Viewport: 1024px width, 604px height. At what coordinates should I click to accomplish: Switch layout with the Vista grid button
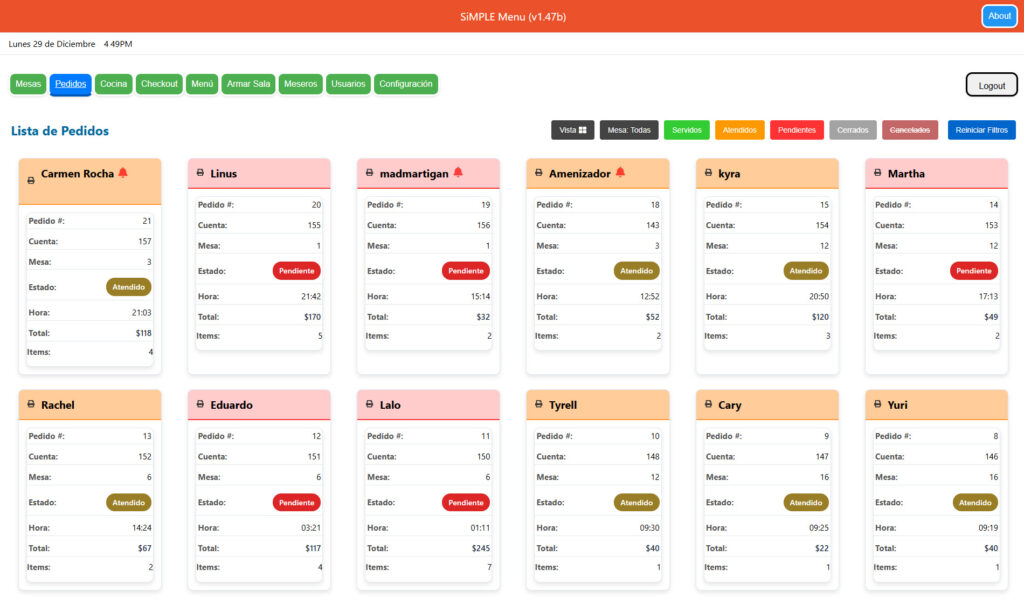click(x=572, y=130)
